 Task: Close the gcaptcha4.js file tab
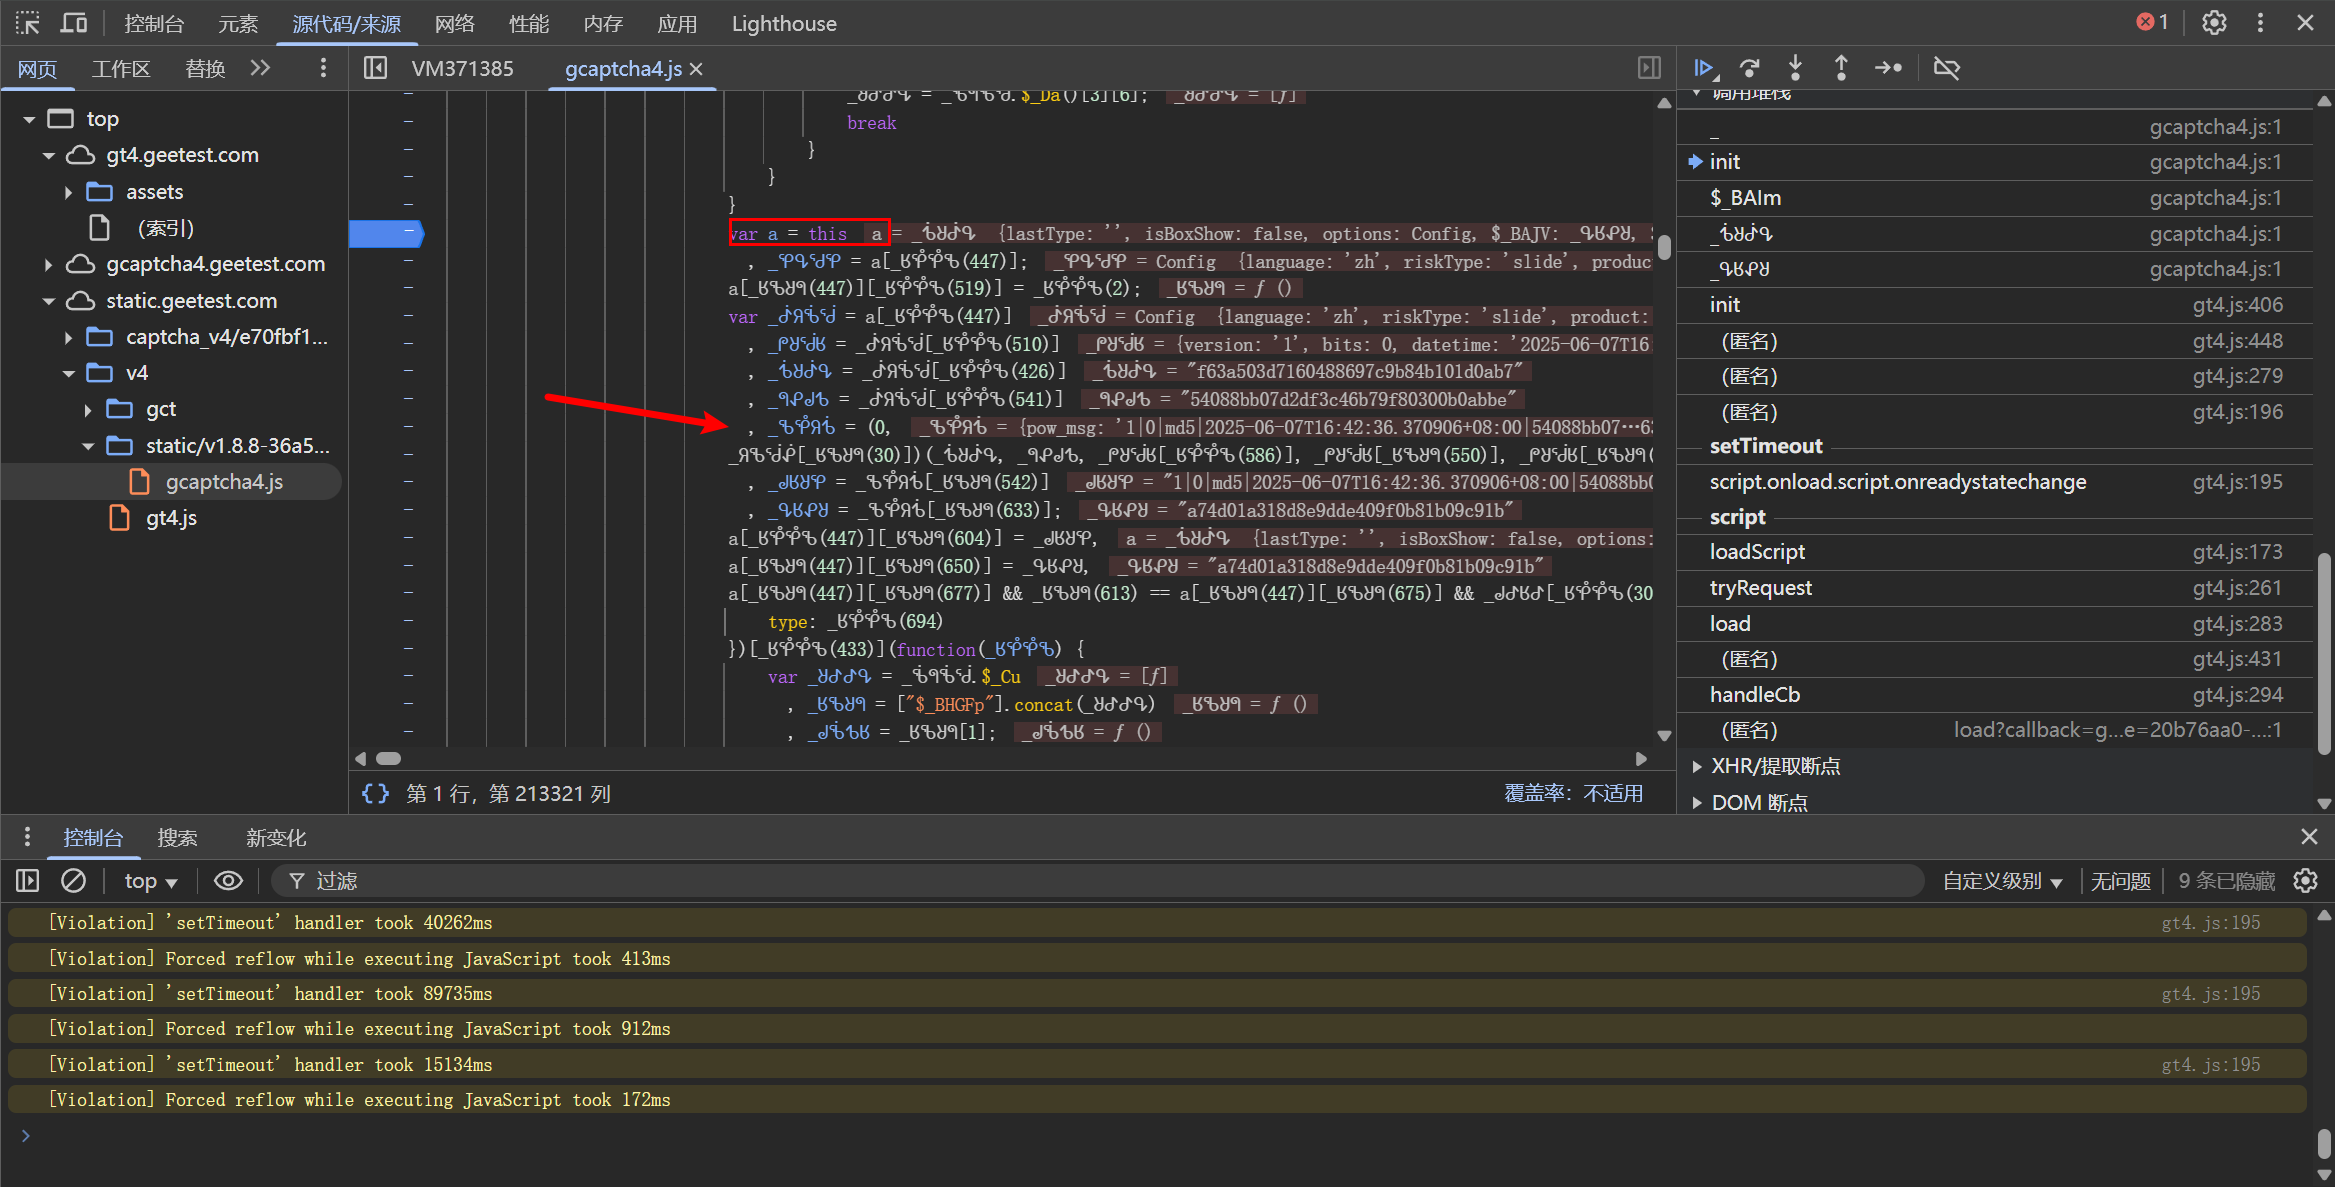696,69
